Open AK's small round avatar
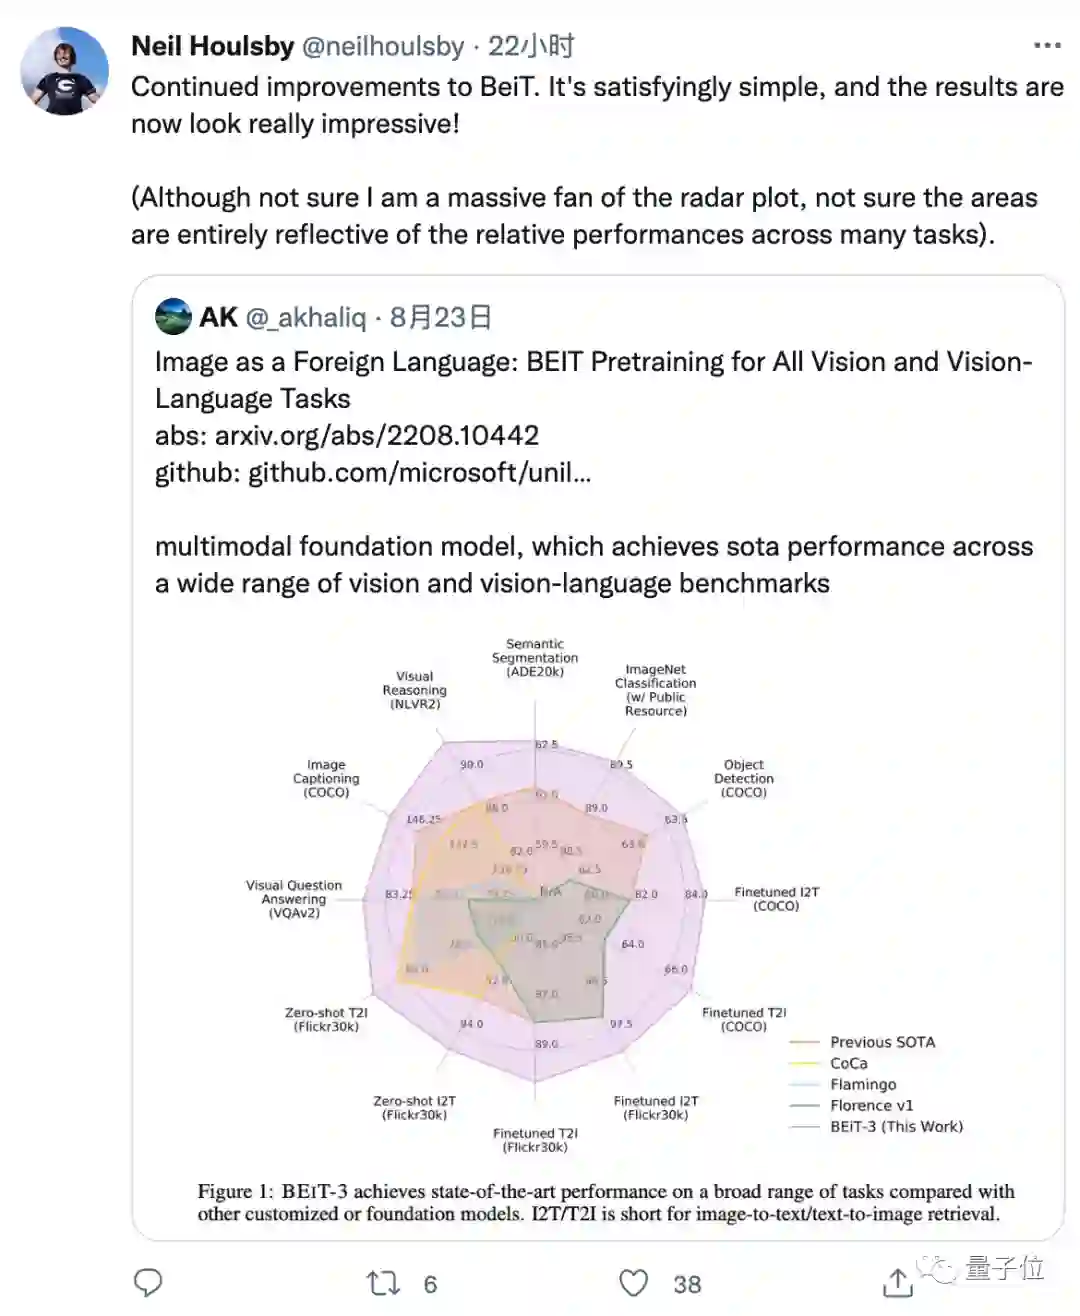The height and width of the screenshot is (1316, 1080). [x=173, y=317]
